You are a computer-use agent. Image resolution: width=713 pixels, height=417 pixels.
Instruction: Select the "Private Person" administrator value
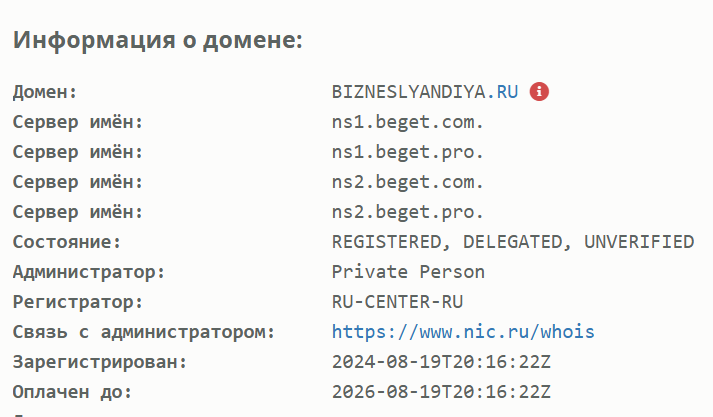click(x=408, y=271)
